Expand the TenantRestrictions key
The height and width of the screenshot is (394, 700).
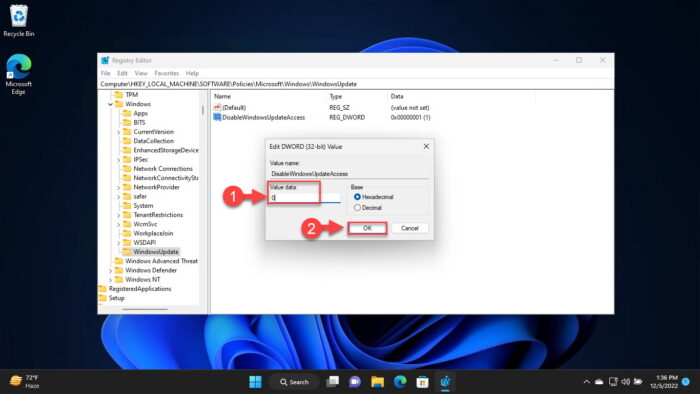pos(118,215)
